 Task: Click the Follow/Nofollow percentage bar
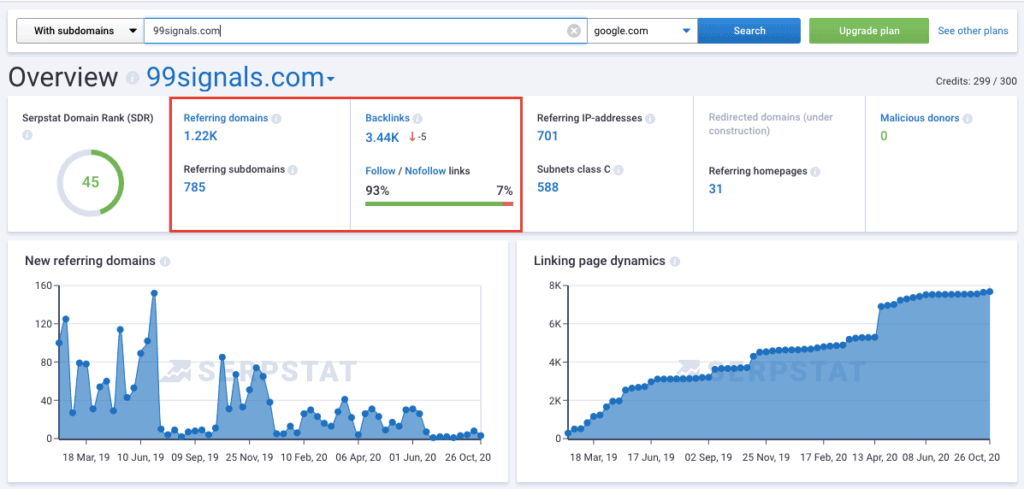(x=439, y=204)
